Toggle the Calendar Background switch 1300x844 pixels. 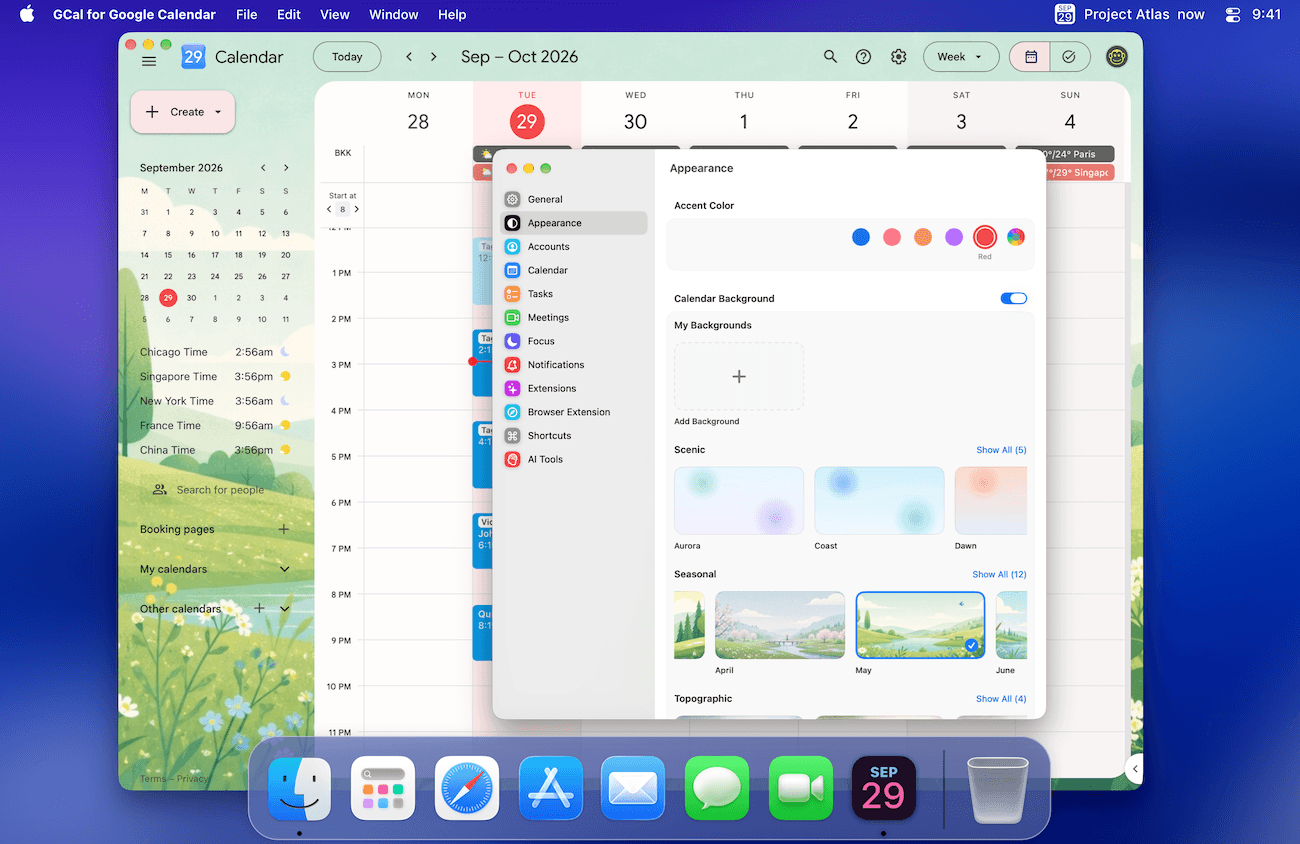coord(1013,298)
